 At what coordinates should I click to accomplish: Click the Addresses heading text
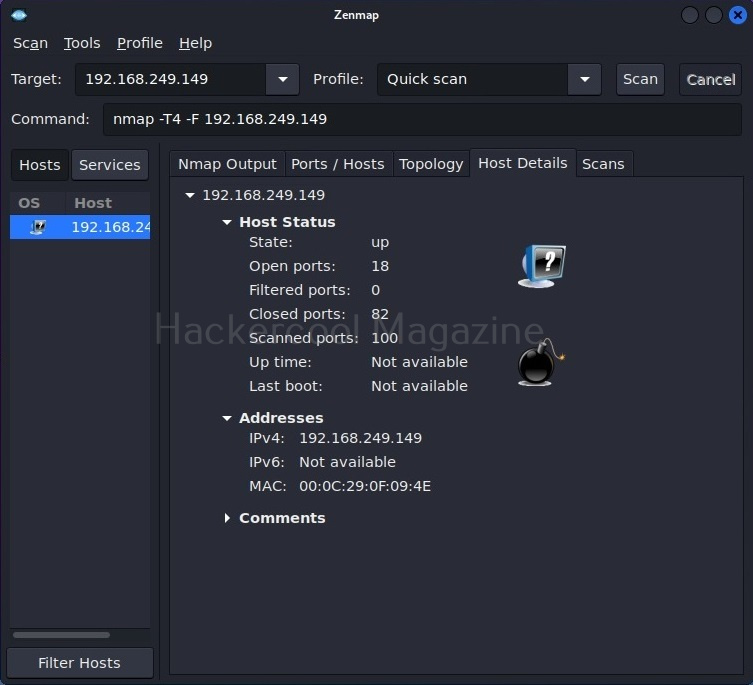click(x=281, y=418)
